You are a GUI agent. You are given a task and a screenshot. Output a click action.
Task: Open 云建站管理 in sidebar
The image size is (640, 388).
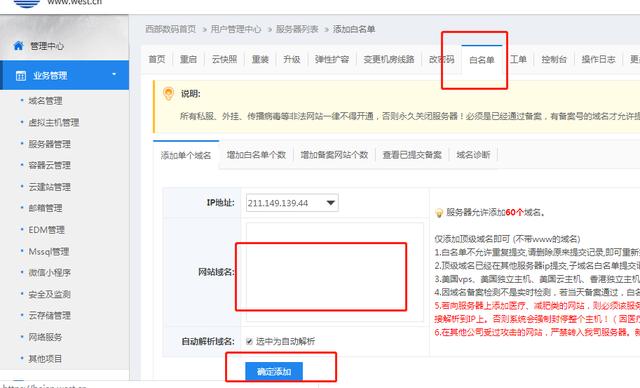tap(49, 187)
